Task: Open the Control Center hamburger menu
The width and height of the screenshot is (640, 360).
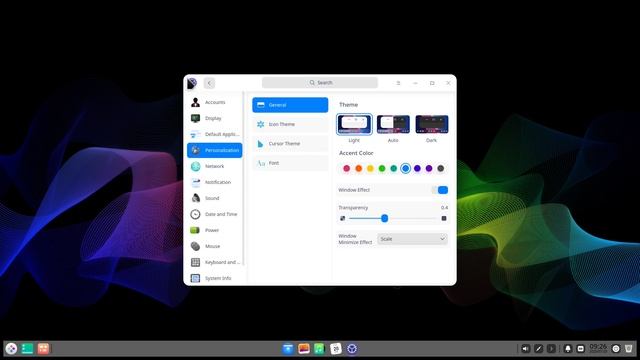Action: click(398, 83)
